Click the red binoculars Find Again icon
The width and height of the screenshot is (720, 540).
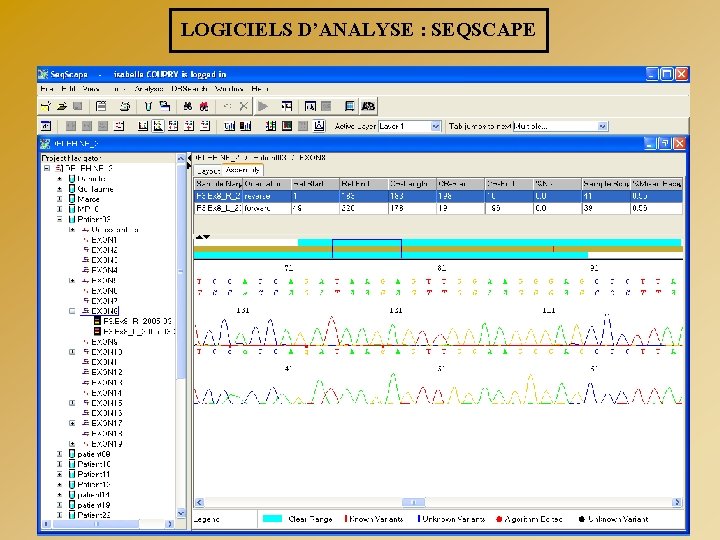coord(204,107)
